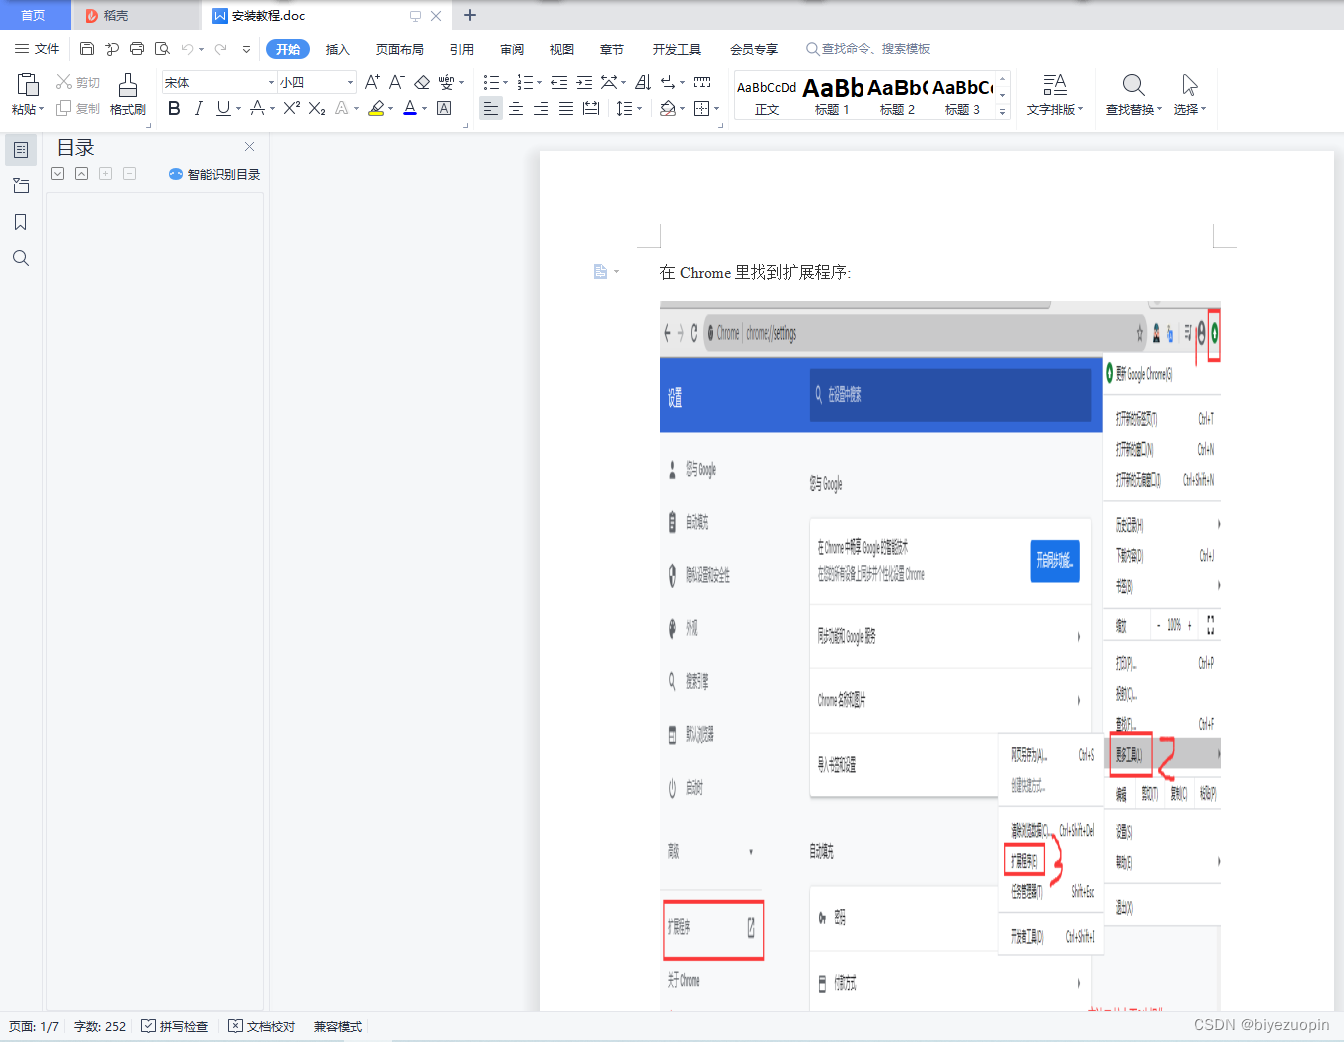1344x1042 pixels.
Task: Apply superscript with X² icon
Action: coord(292,108)
